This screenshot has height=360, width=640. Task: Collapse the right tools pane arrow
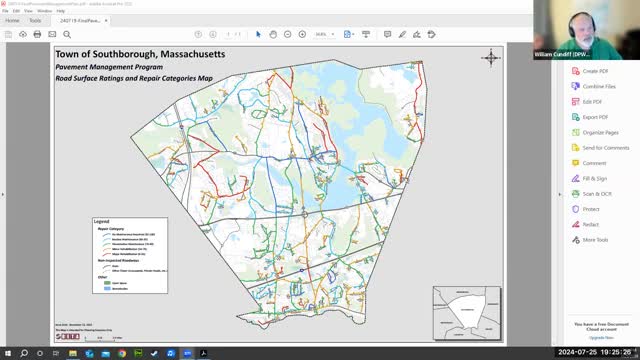coord(560,194)
